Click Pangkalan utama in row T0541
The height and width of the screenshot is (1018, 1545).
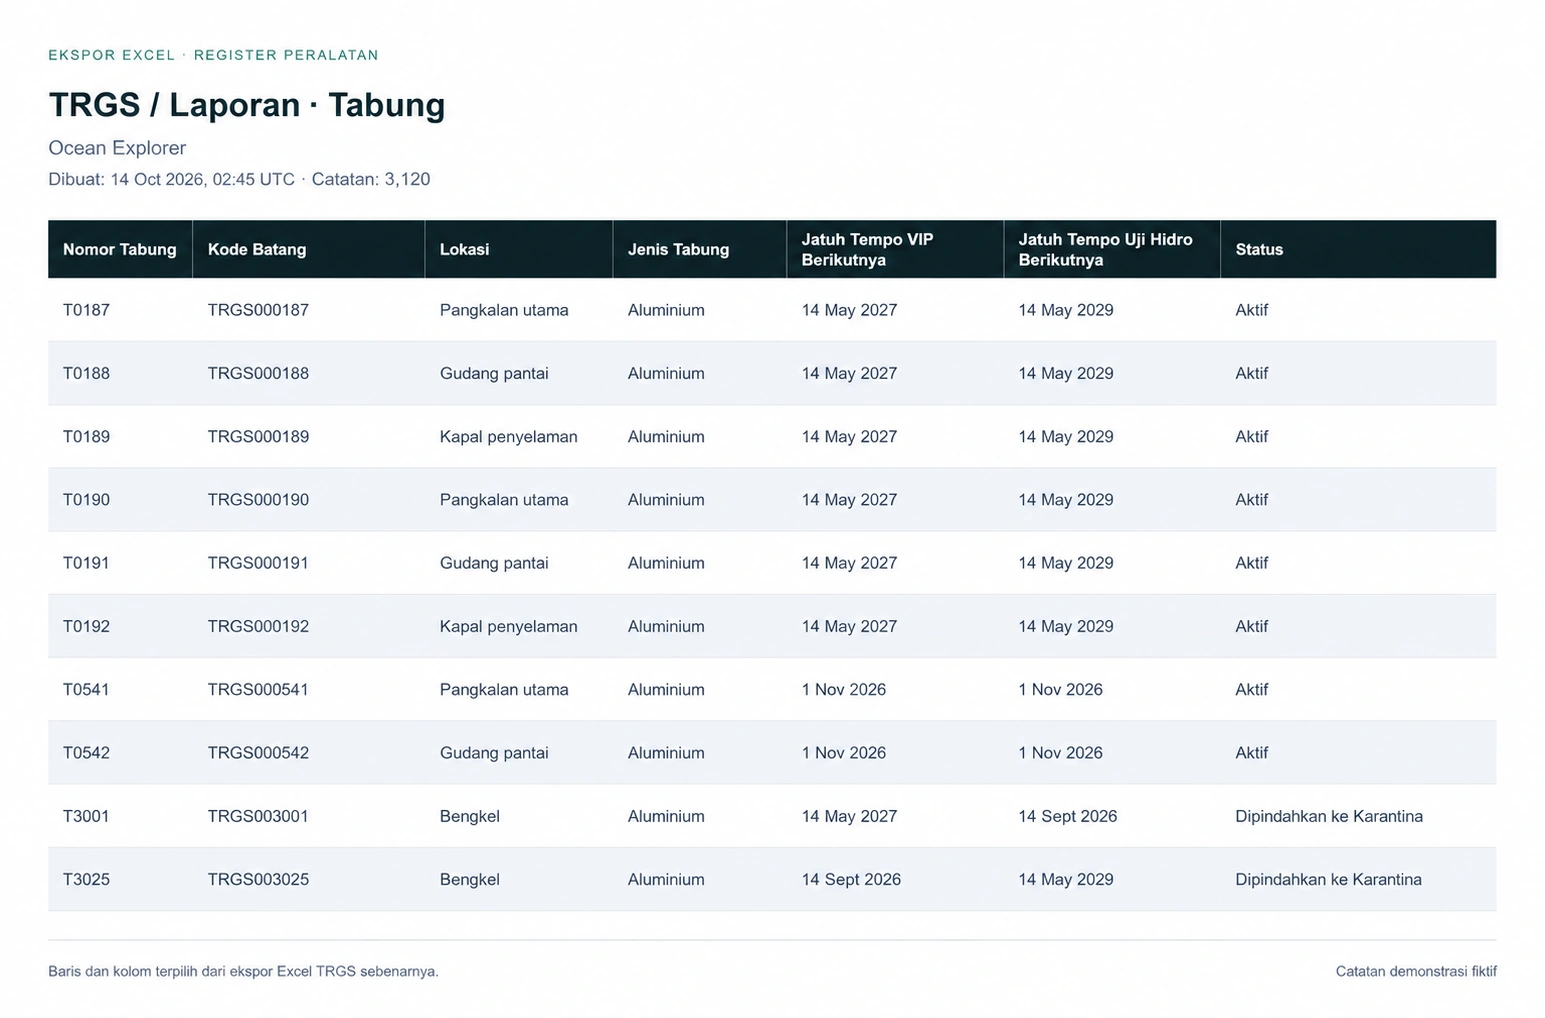[x=504, y=689]
